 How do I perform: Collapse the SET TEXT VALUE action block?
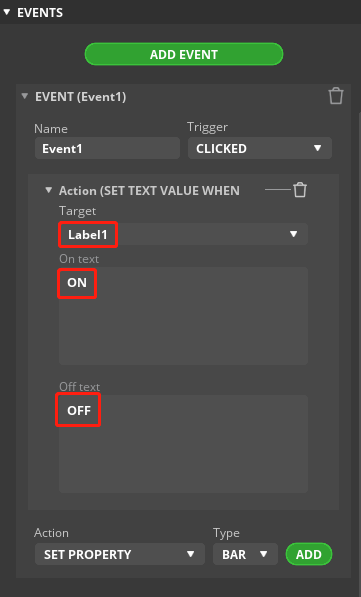(x=48, y=190)
